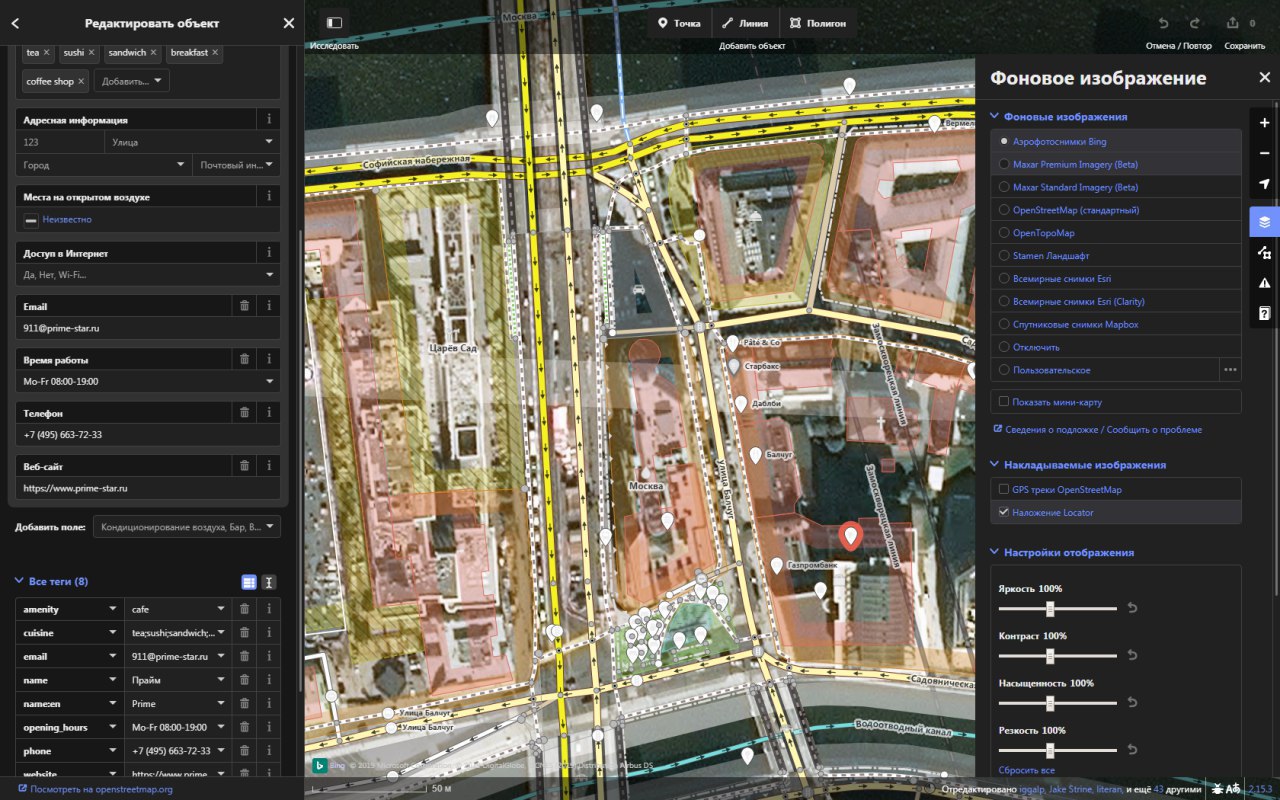Adjust the Контраст slider

pos(1058,656)
